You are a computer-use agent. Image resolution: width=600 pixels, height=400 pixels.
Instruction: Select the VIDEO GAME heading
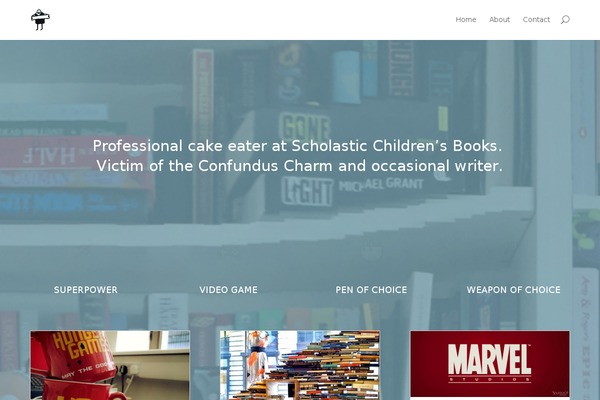click(x=228, y=290)
